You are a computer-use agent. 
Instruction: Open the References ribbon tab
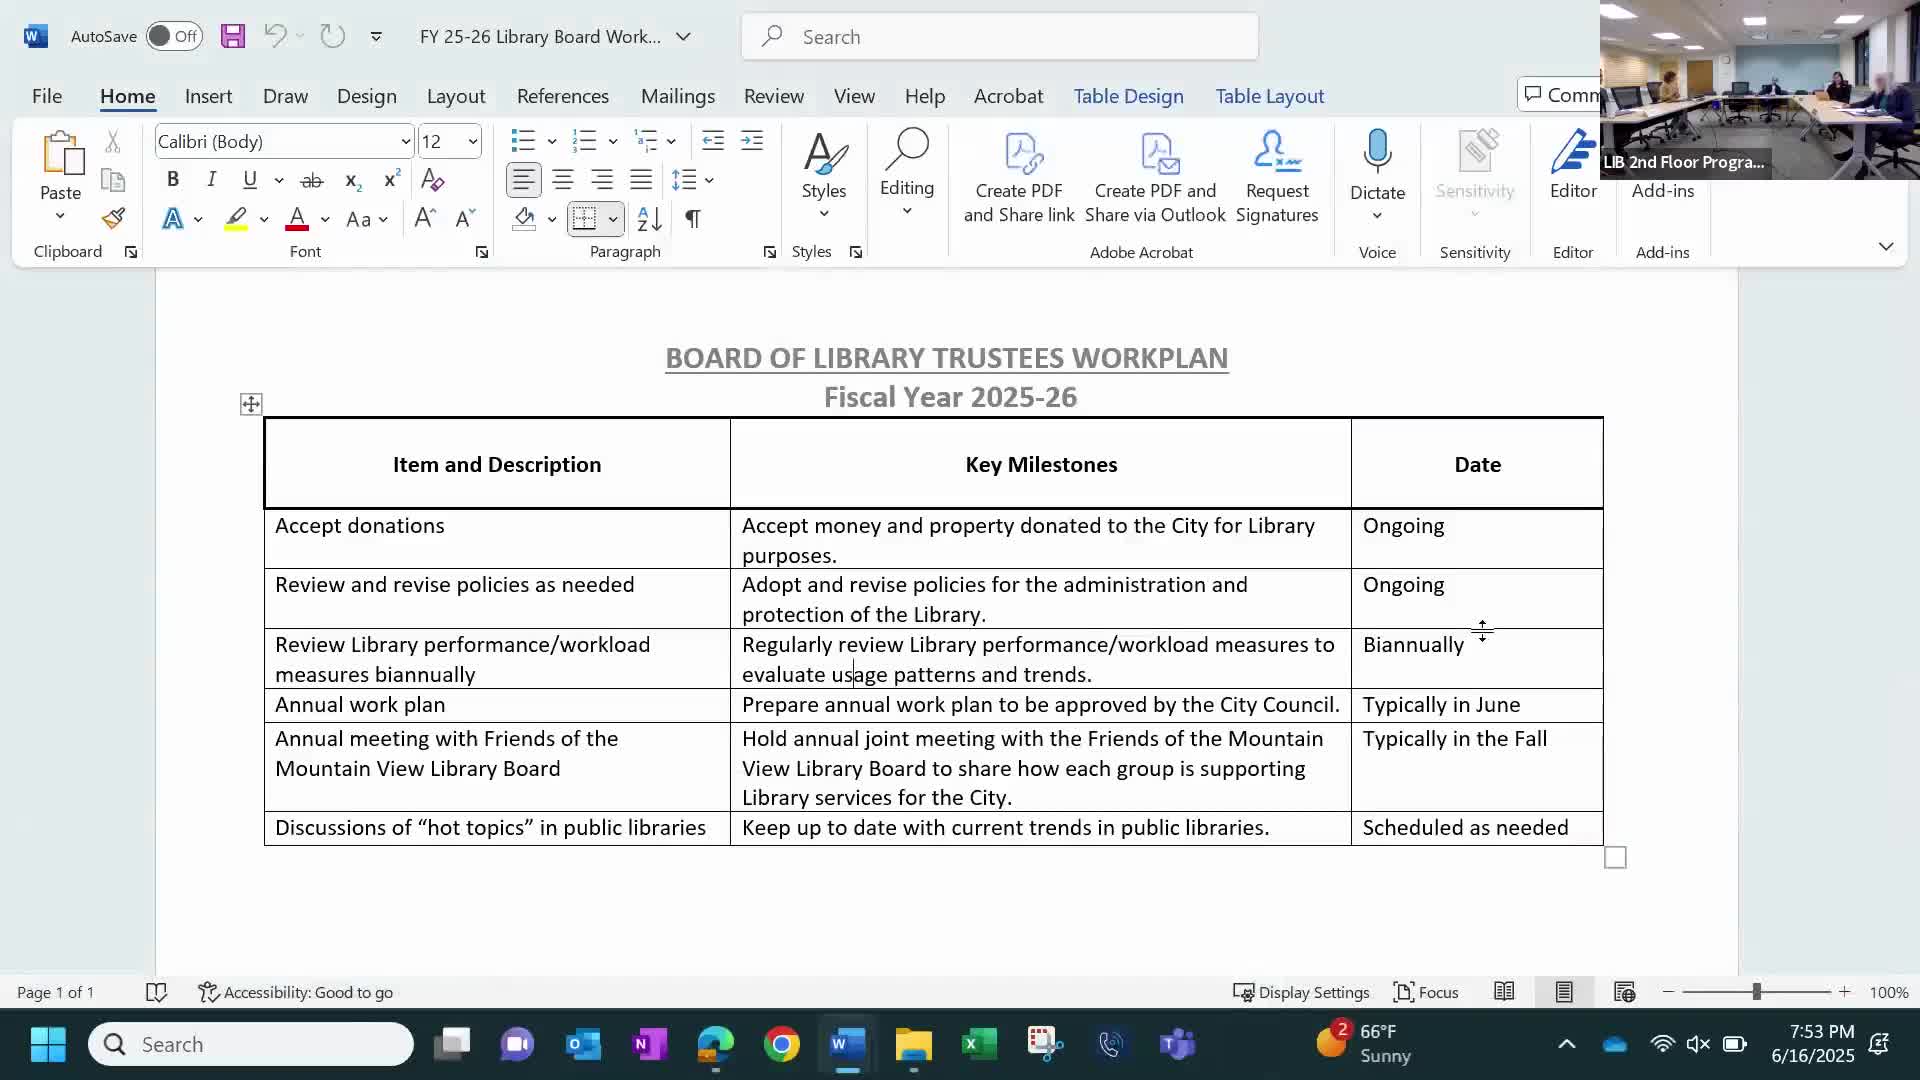click(562, 96)
